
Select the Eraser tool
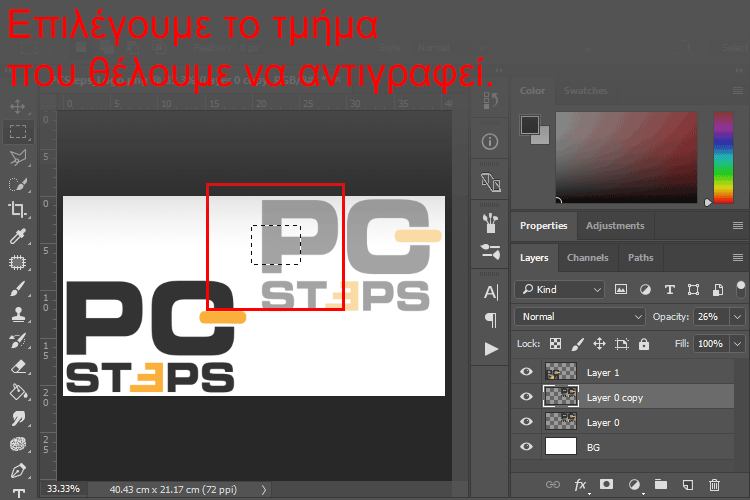click(18, 367)
